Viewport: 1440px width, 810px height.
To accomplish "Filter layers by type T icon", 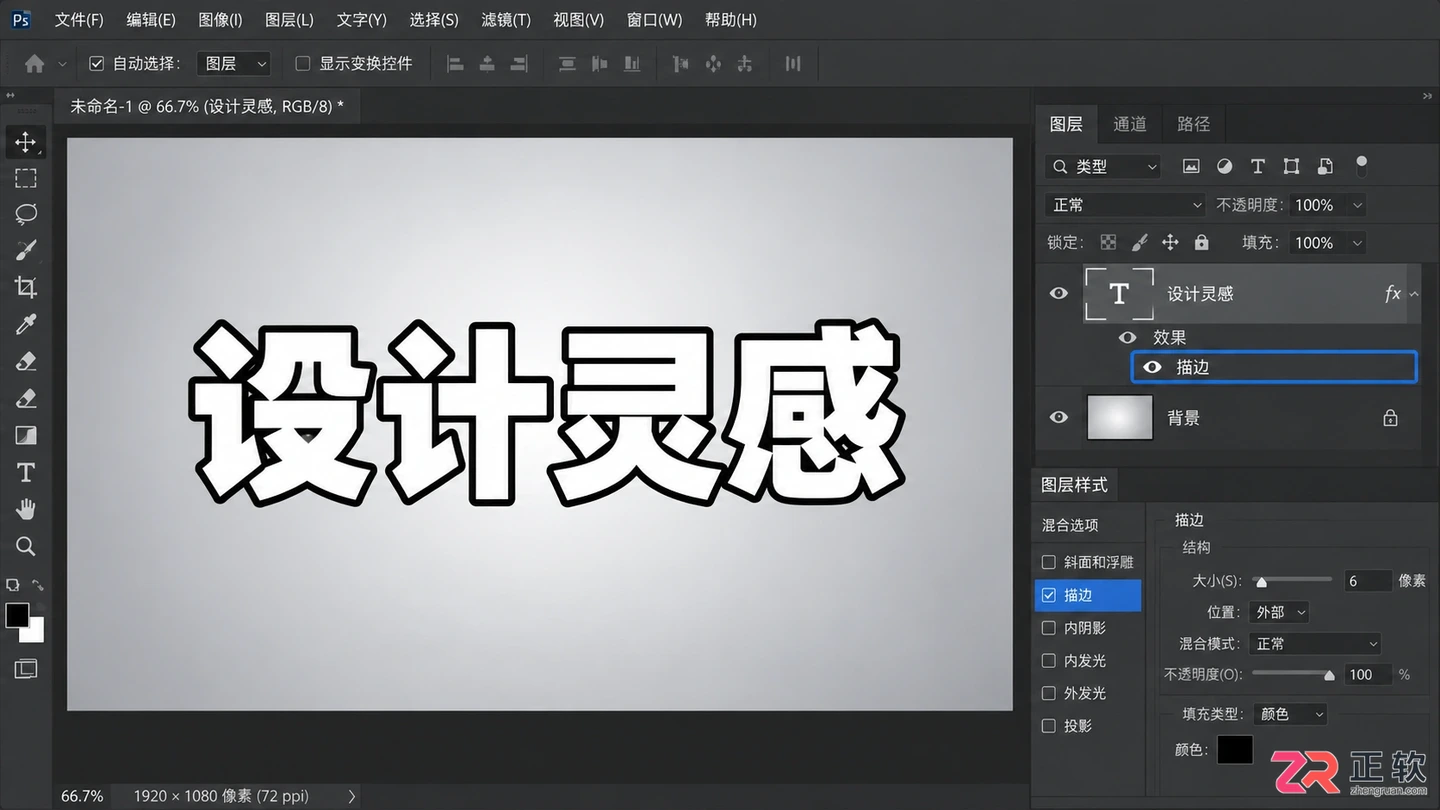I will (1258, 167).
